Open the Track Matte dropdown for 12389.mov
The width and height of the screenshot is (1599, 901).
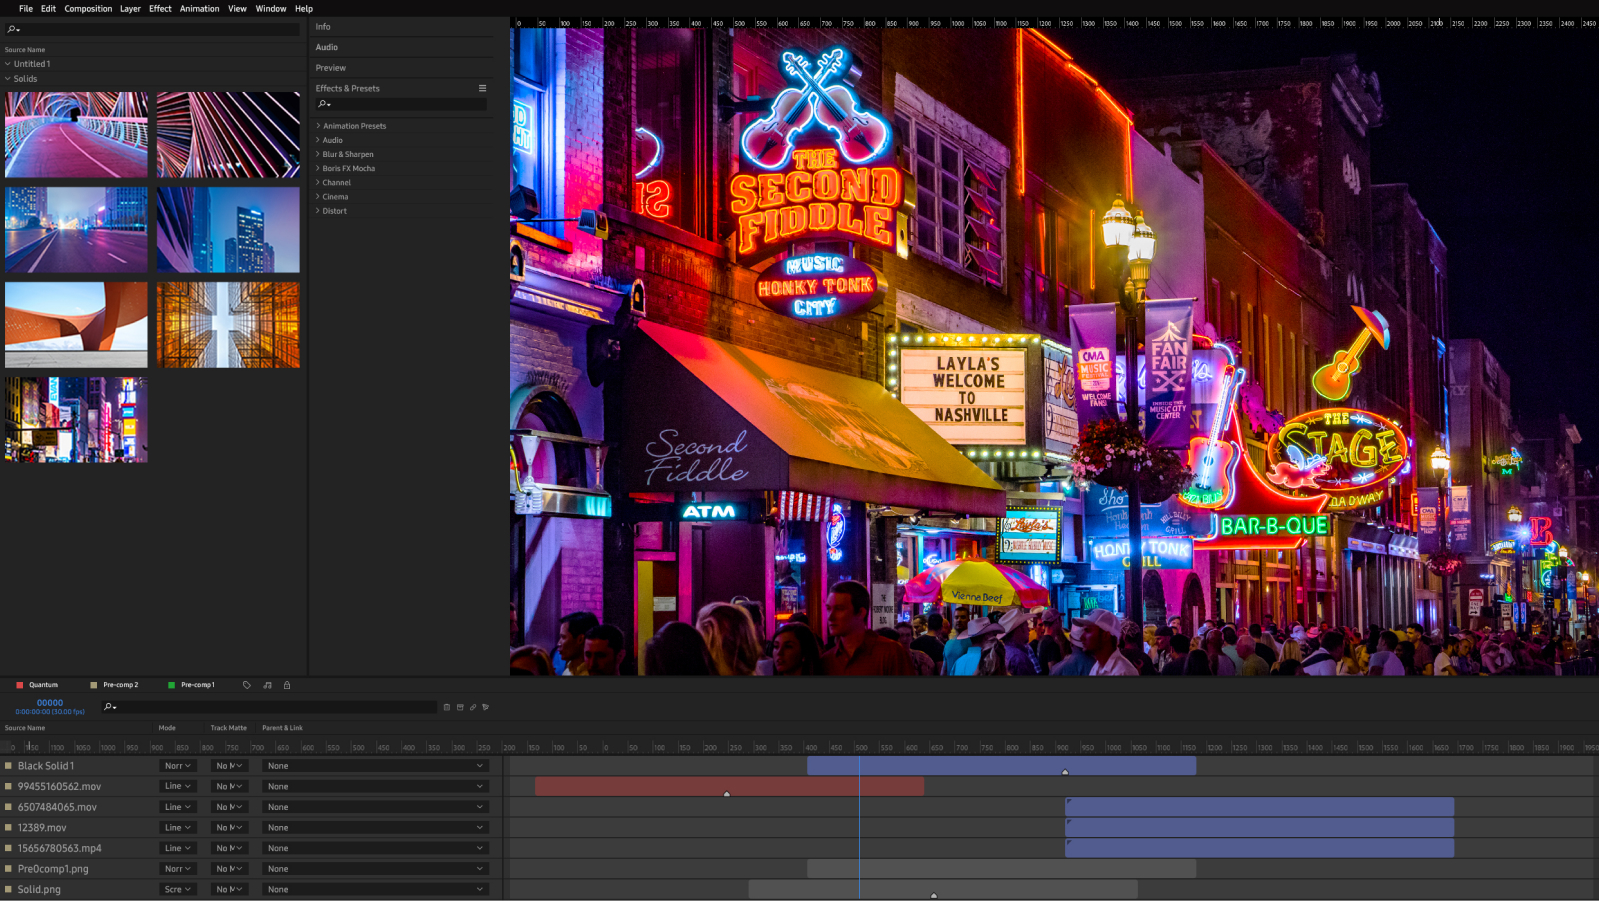click(229, 828)
